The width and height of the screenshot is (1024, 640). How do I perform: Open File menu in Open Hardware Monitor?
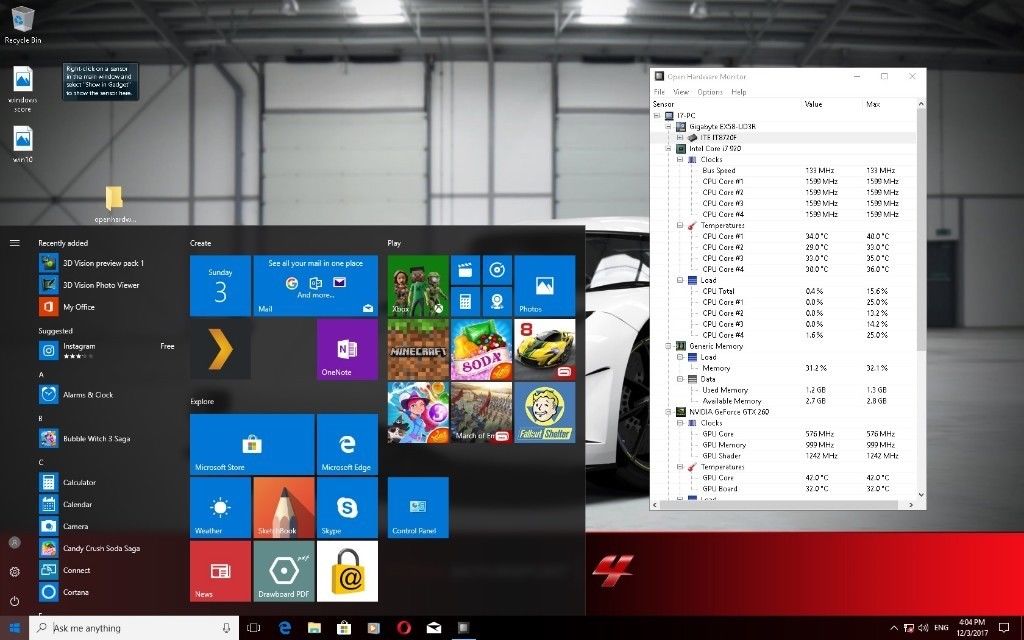659,92
